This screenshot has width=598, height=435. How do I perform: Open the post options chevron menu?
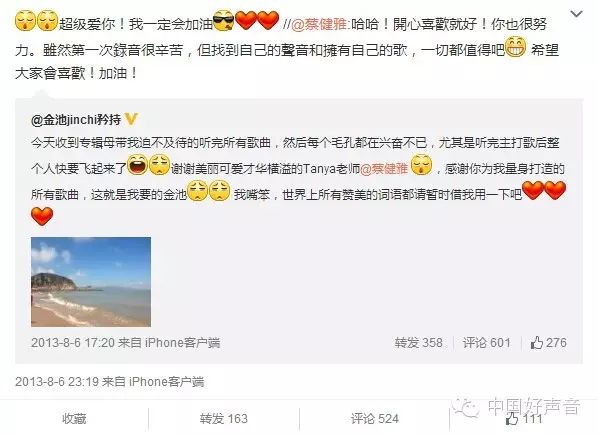tap(576, 14)
